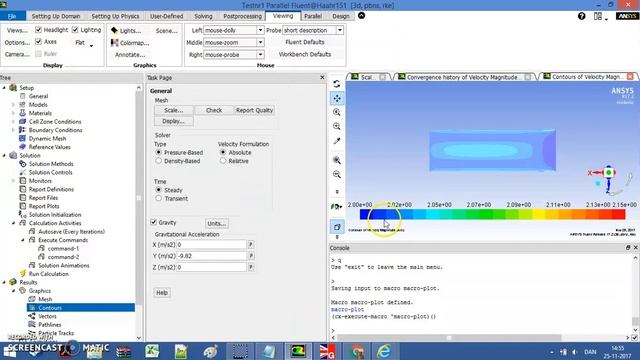Open the Setting Up Domain tab
640x360 pixels.
(x=56, y=16)
